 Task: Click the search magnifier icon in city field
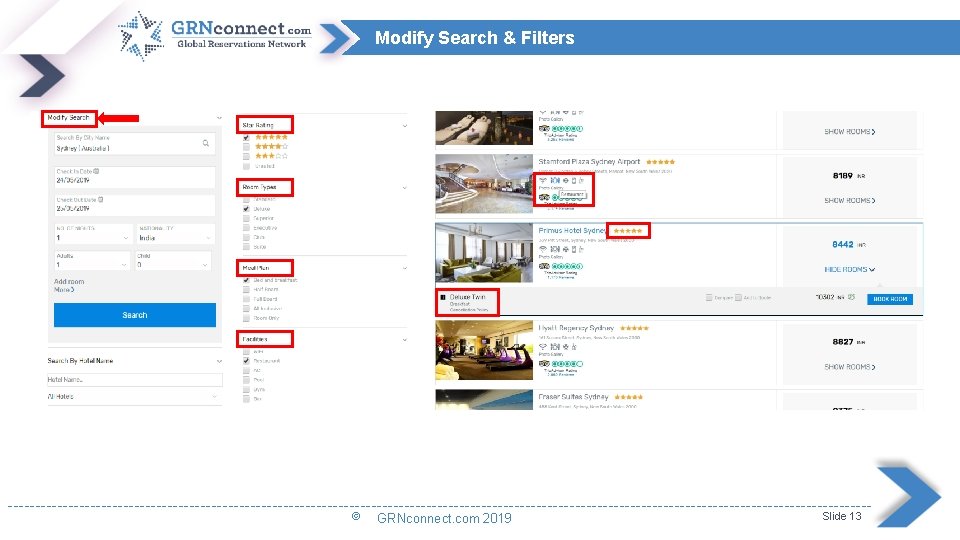point(206,144)
